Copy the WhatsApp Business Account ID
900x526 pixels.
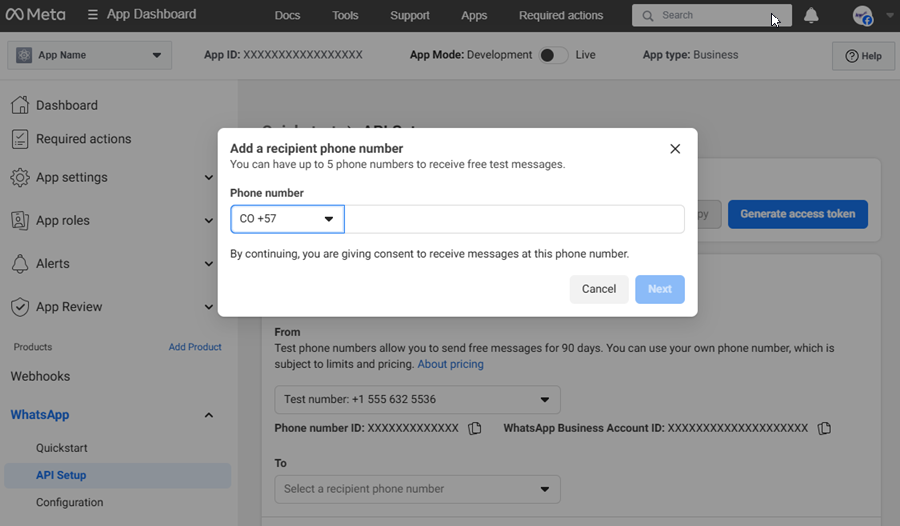click(x=824, y=428)
